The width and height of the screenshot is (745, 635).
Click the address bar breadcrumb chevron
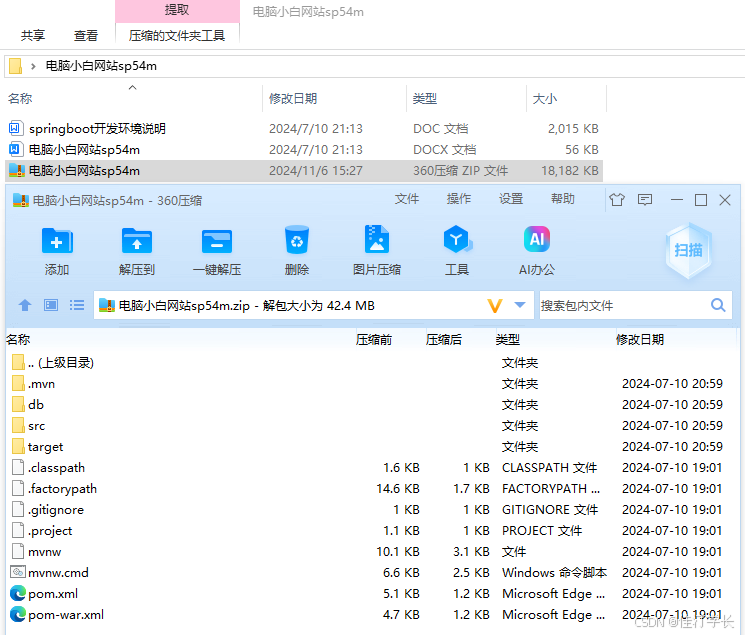[x=33, y=66]
